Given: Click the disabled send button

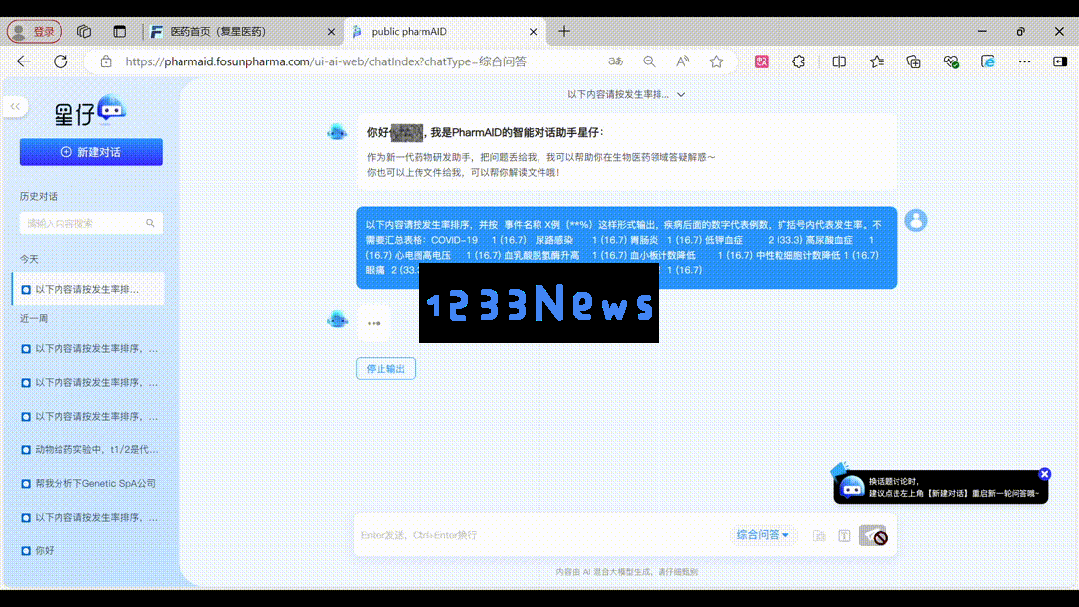Looking at the screenshot, I should pos(873,535).
